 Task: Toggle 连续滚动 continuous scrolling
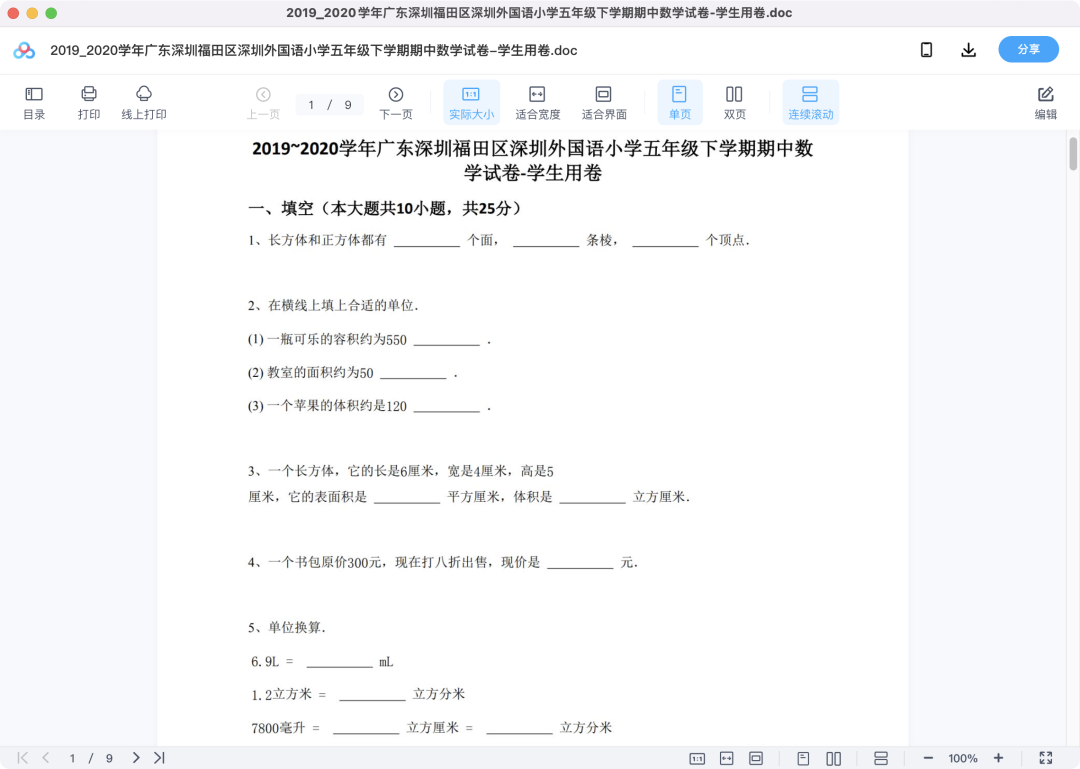(811, 103)
